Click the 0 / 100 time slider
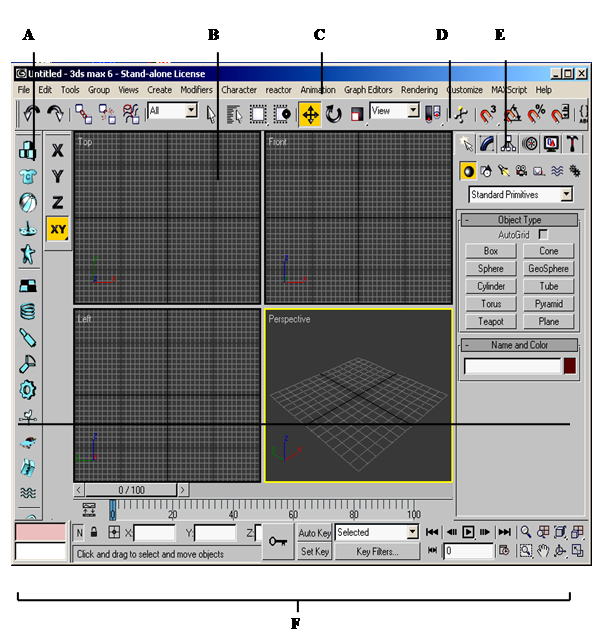 (x=131, y=490)
